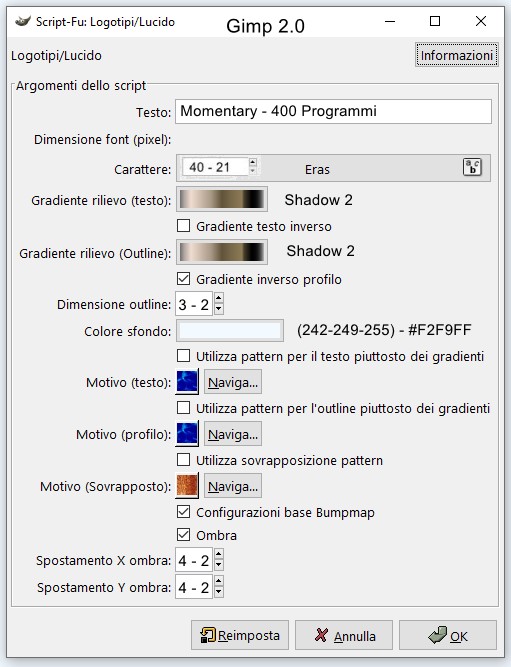The height and width of the screenshot is (667, 511).
Task: Open the Gradiente rilievo (testo) gradient preview
Action: tap(222, 199)
